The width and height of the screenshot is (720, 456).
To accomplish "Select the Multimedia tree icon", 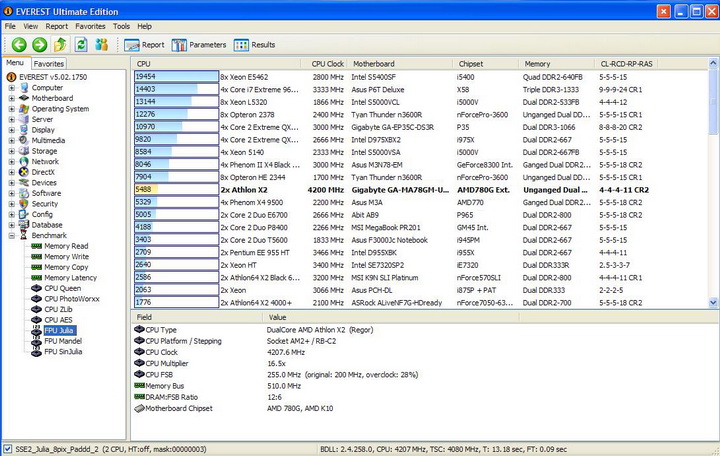I will click(24, 141).
